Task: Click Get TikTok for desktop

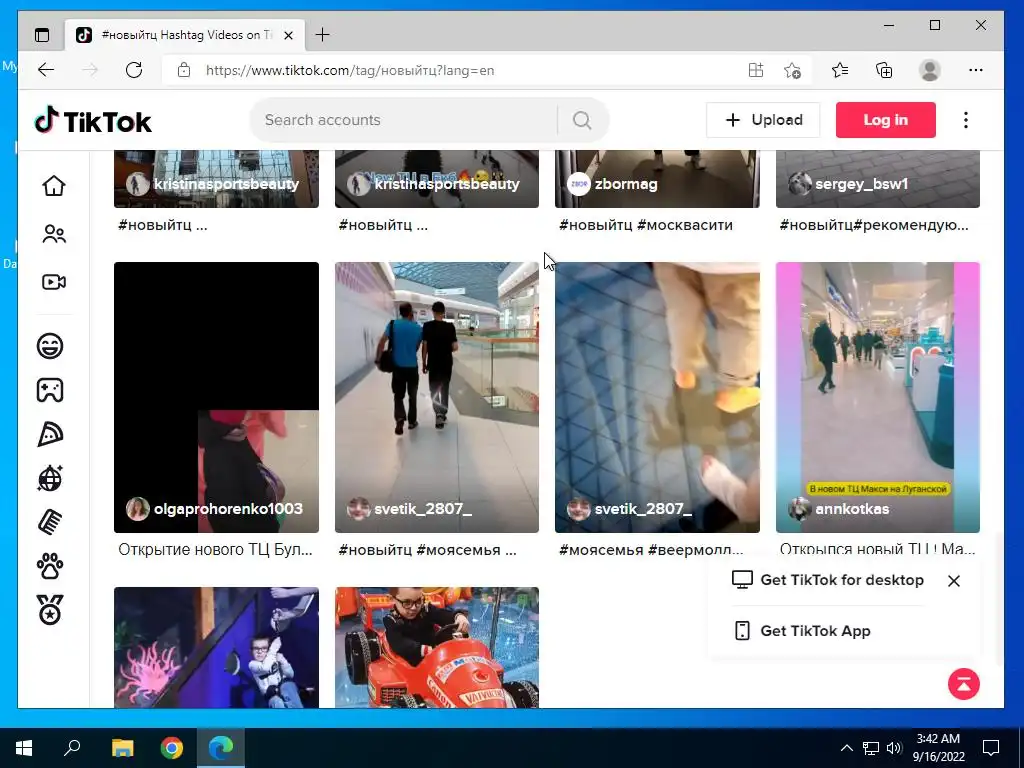Action: click(x=828, y=580)
